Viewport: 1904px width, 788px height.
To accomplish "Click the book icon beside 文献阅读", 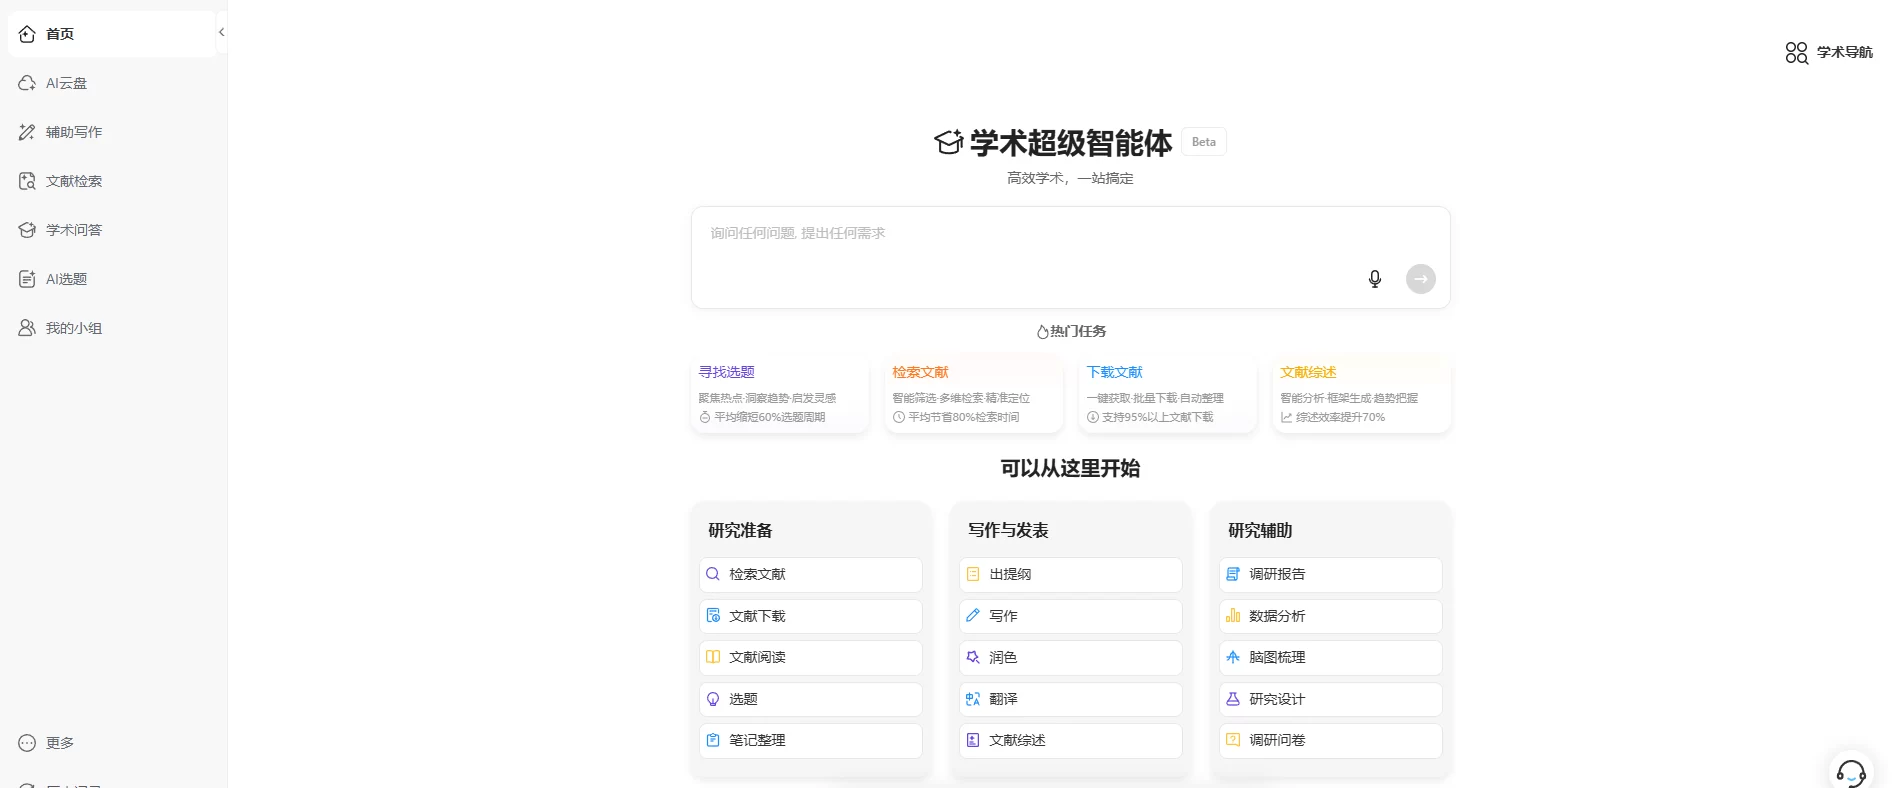I will (x=713, y=657).
